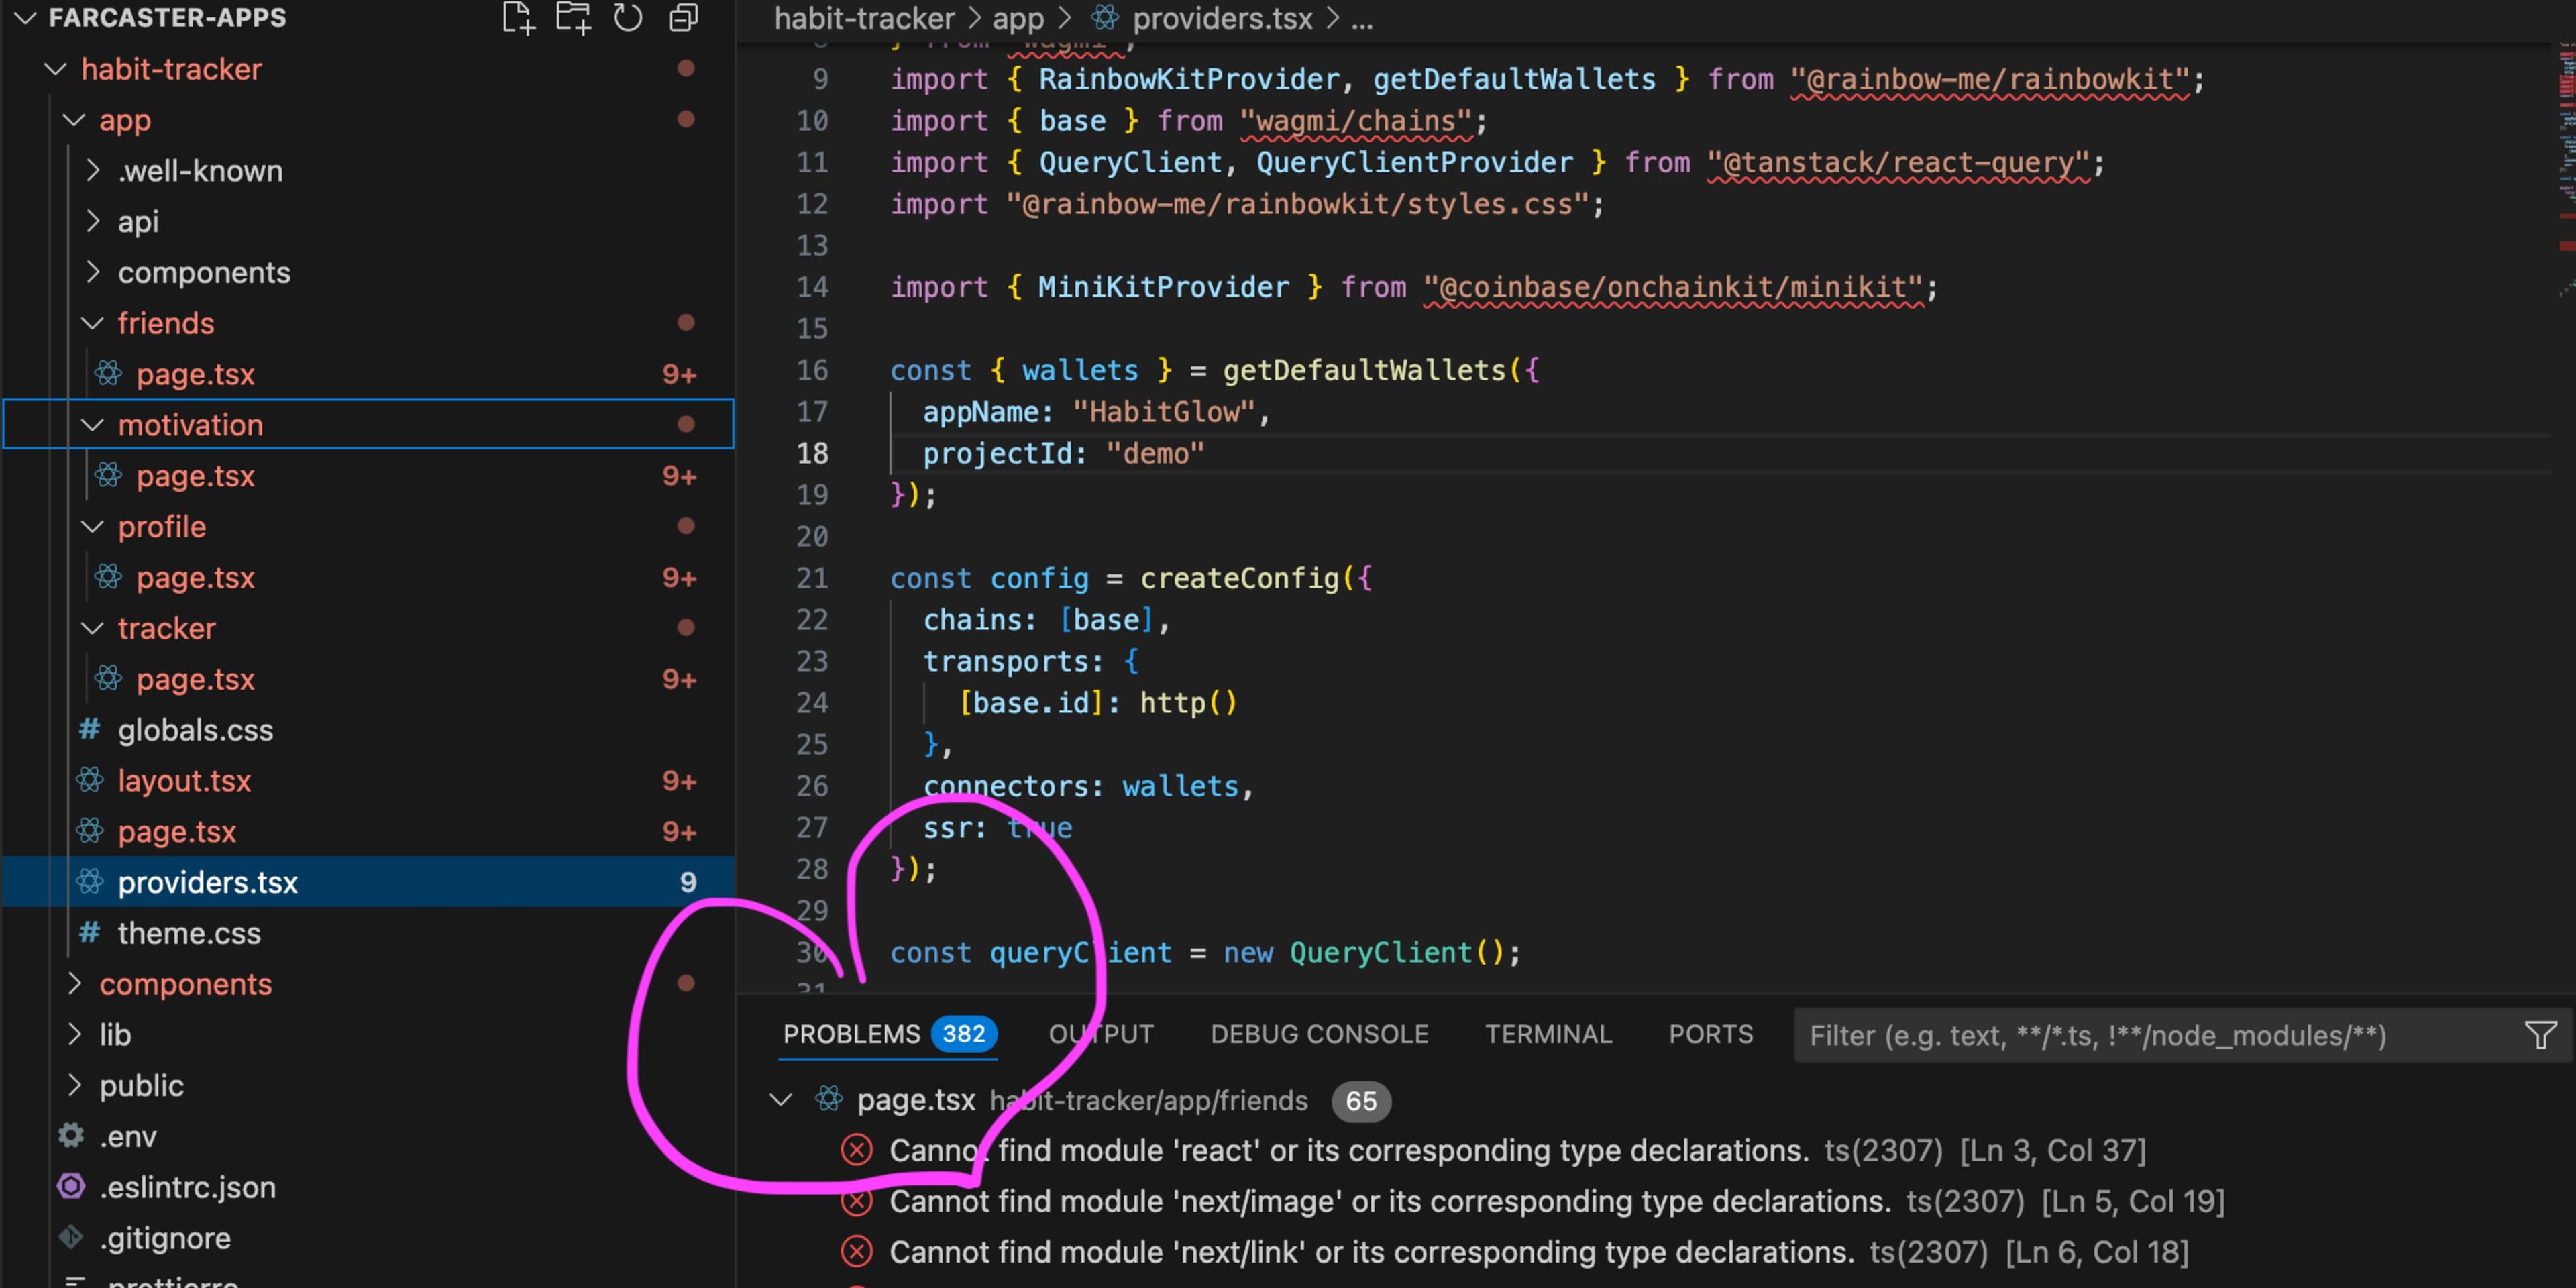This screenshot has width=2576, height=1288.
Task: Click the providers.tsx breadcrumb segment
Action: click(x=1222, y=18)
